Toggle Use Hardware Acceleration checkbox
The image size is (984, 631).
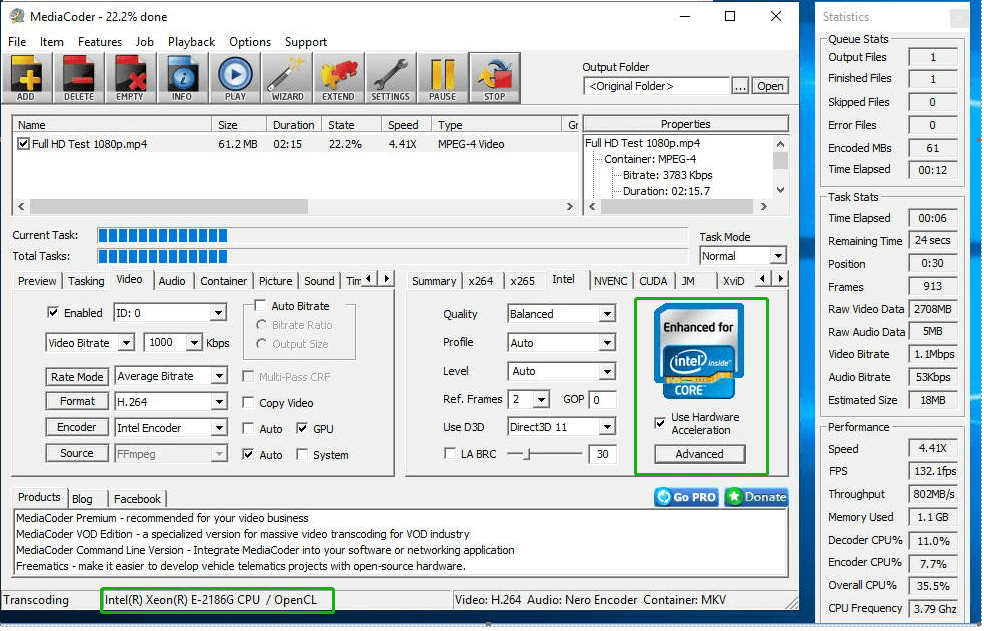click(x=660, y=423)
